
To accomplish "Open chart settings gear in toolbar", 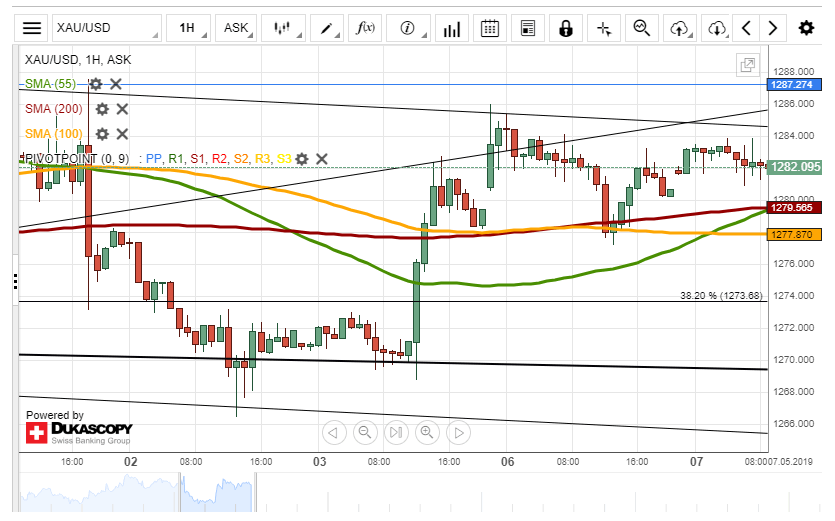I will click(x=806, y=28).
